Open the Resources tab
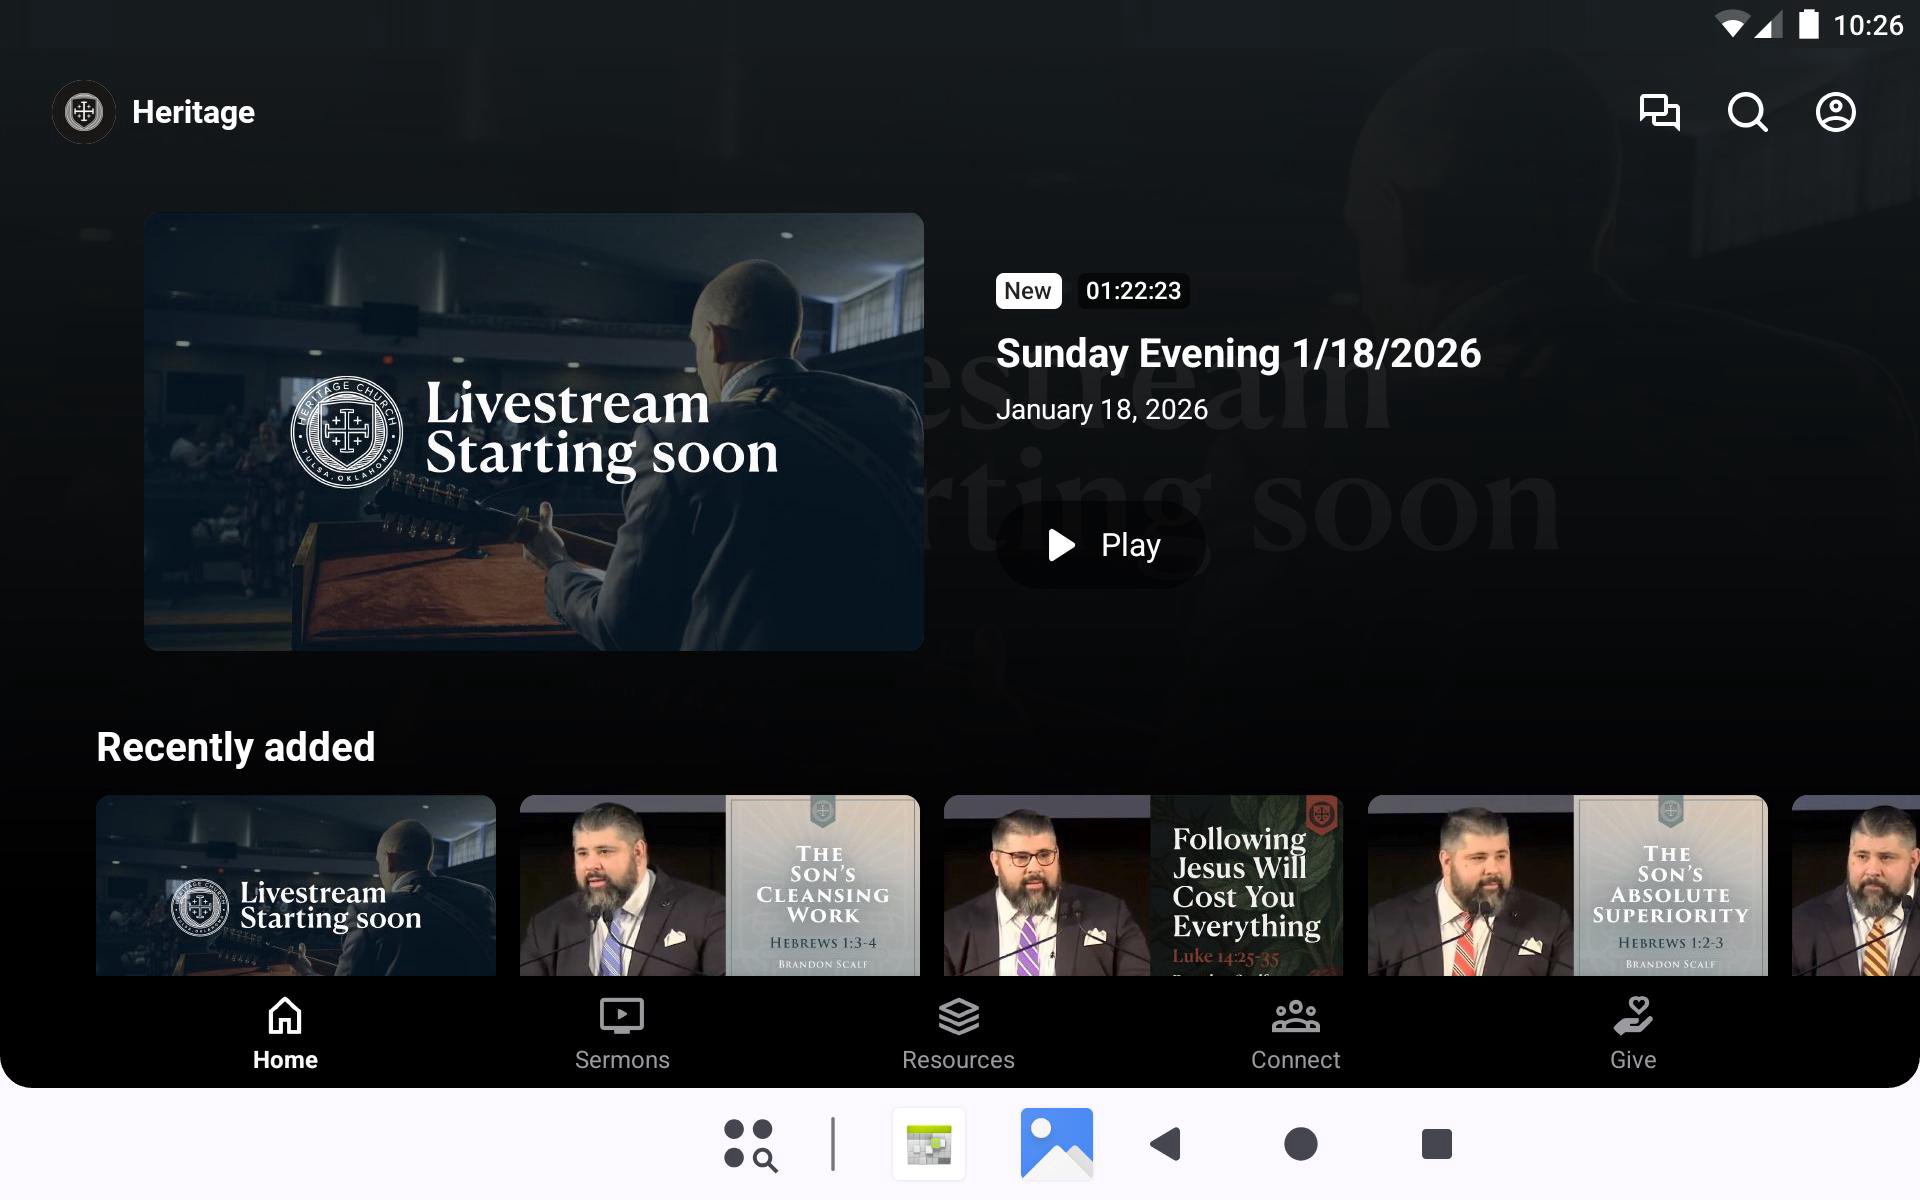 958,1034
